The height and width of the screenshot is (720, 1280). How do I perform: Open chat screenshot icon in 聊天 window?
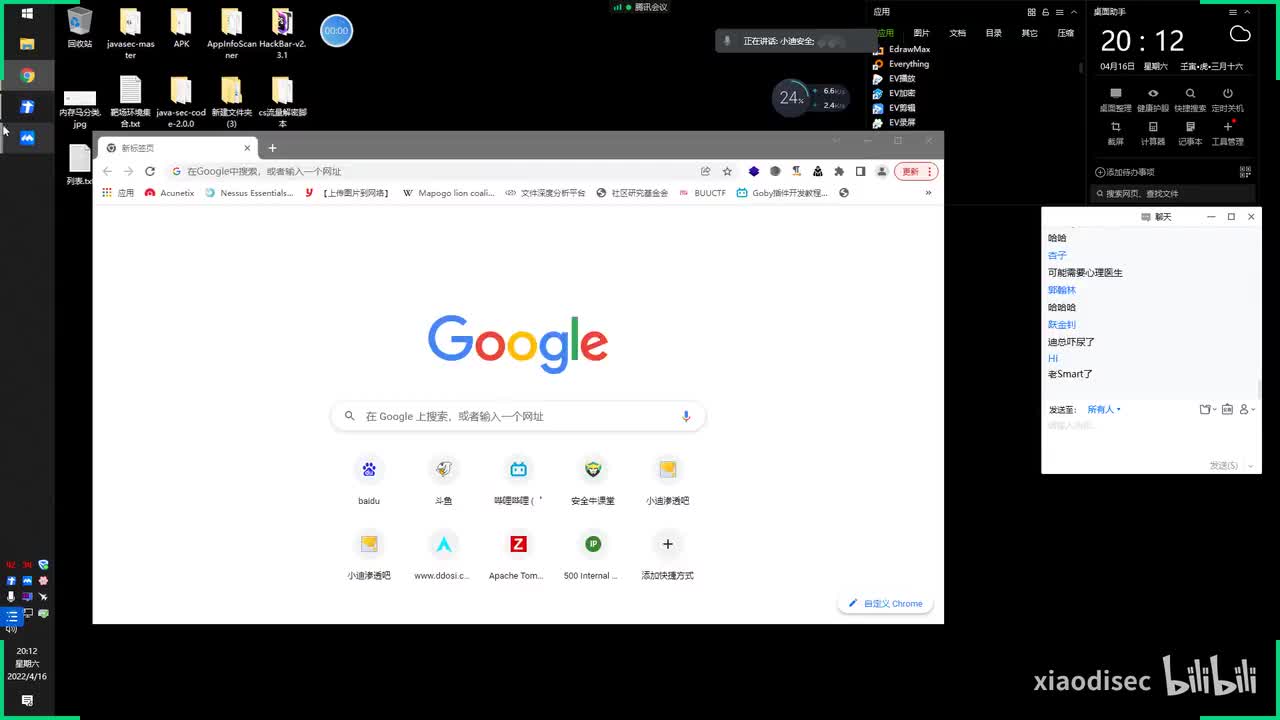[x=1227, y=409]
